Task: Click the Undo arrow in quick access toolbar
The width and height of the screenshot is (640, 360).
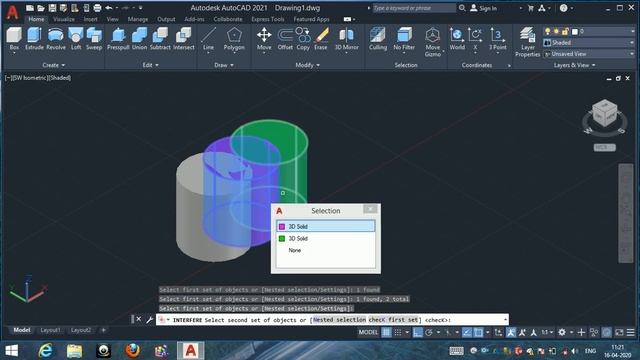Action: pyautogui.click(x=109, y=8)
